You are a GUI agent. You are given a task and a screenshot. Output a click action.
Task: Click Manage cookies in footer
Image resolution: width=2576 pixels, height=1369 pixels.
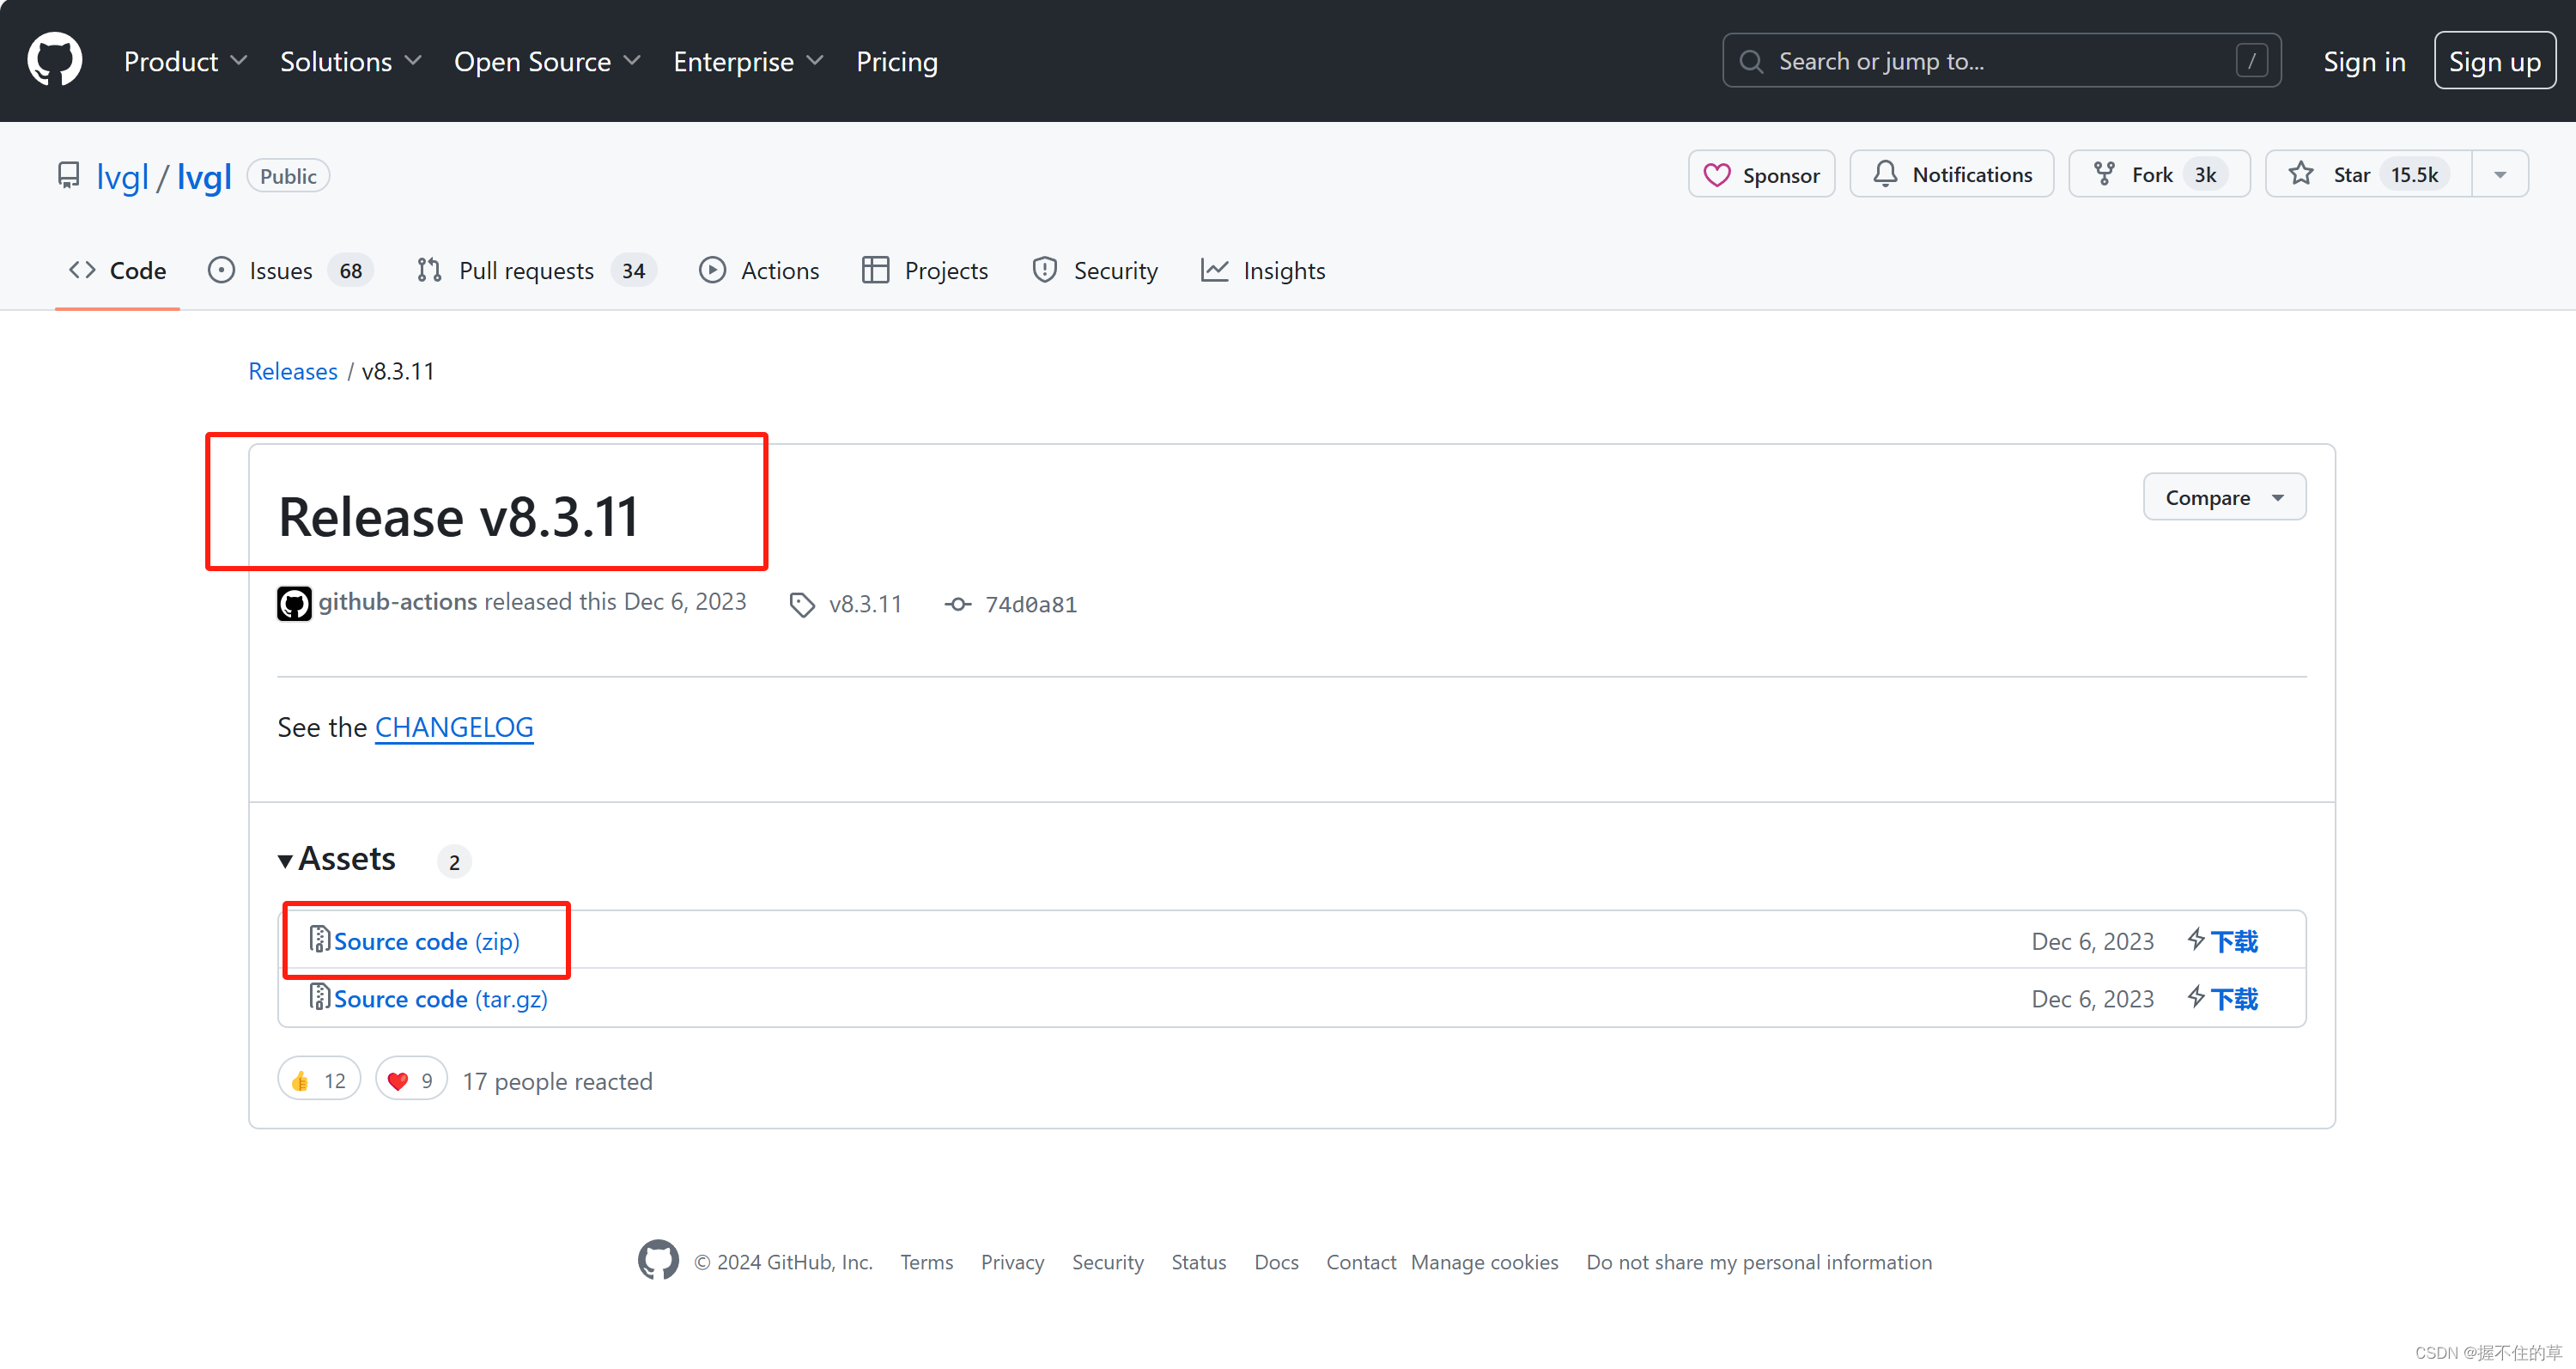coord(1484,1262)
